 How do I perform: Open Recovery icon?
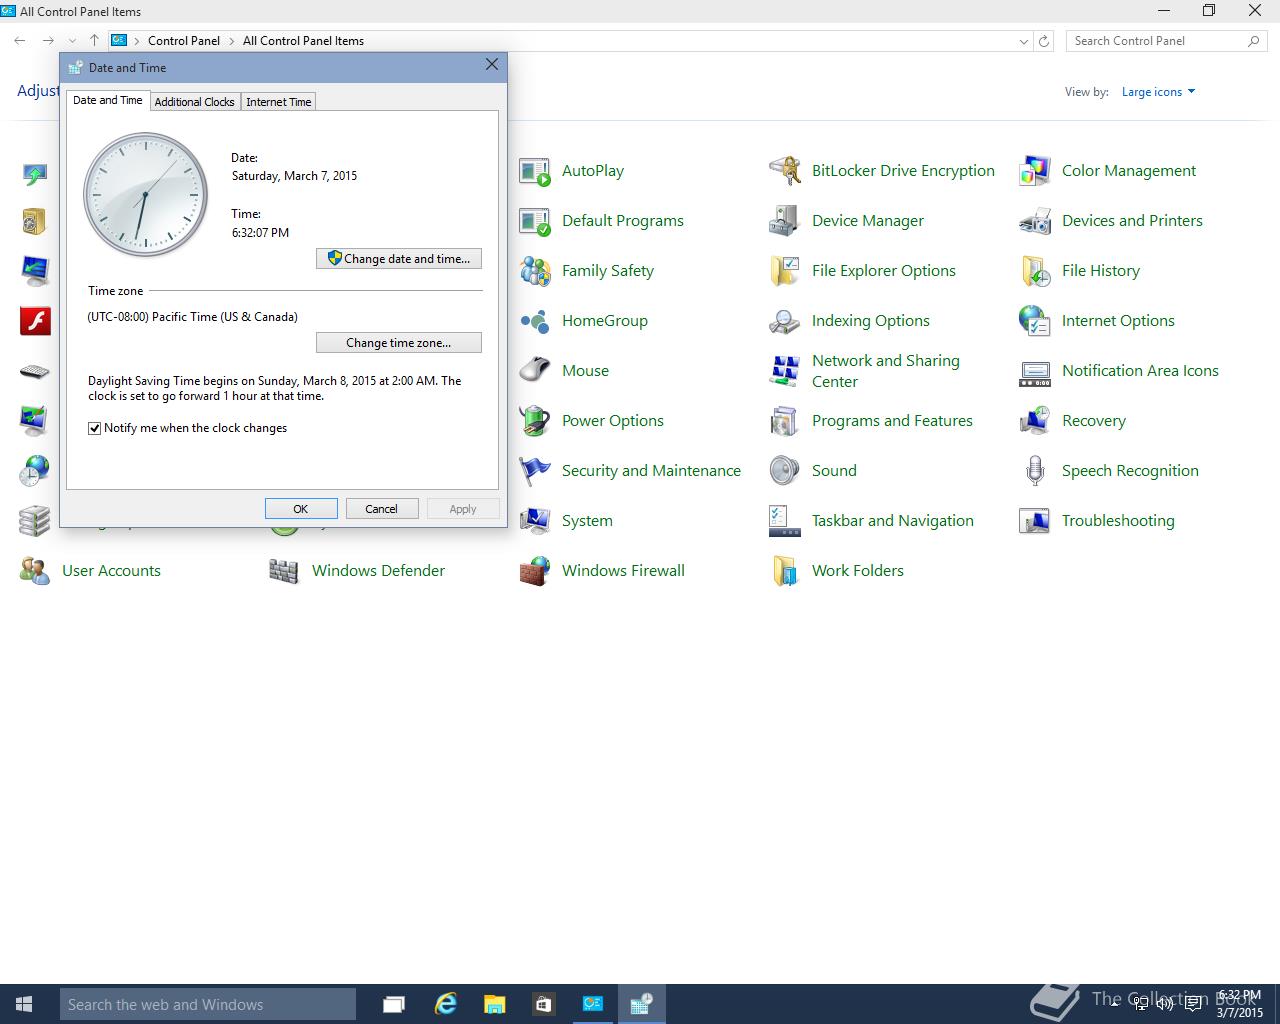point(1035,421)
